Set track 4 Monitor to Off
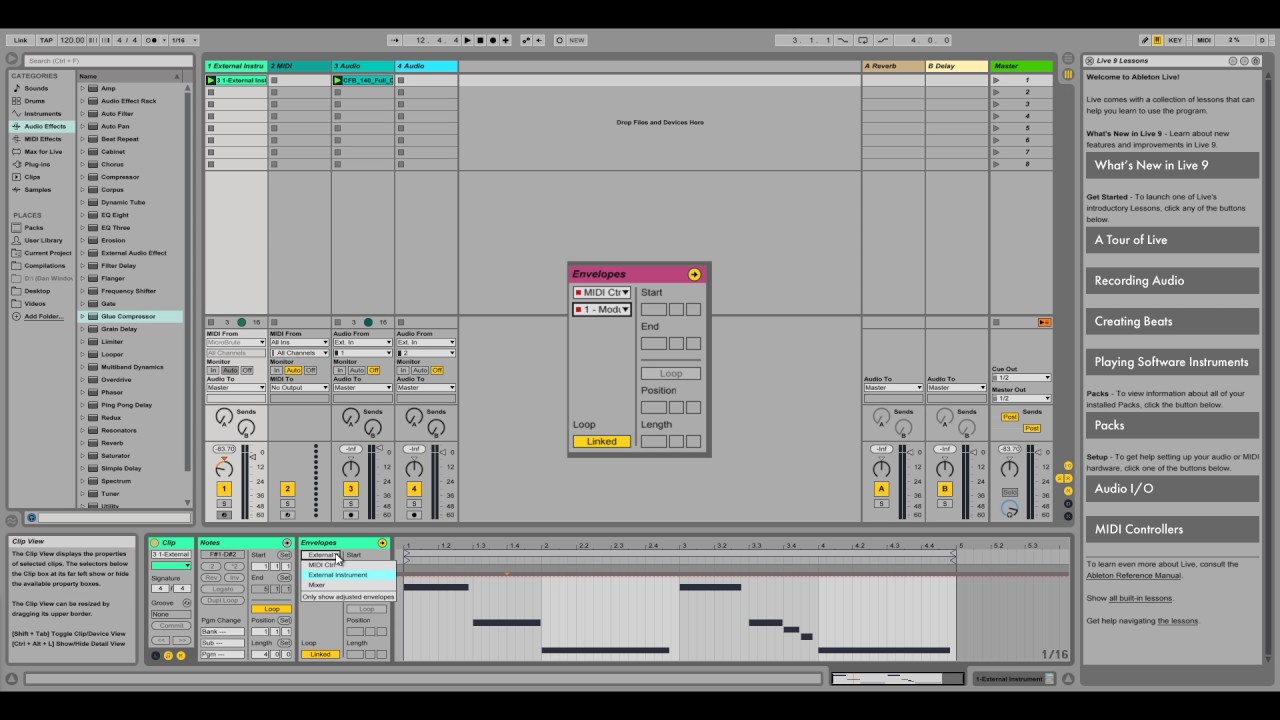 pyautogui.click(x=437, y=370)
